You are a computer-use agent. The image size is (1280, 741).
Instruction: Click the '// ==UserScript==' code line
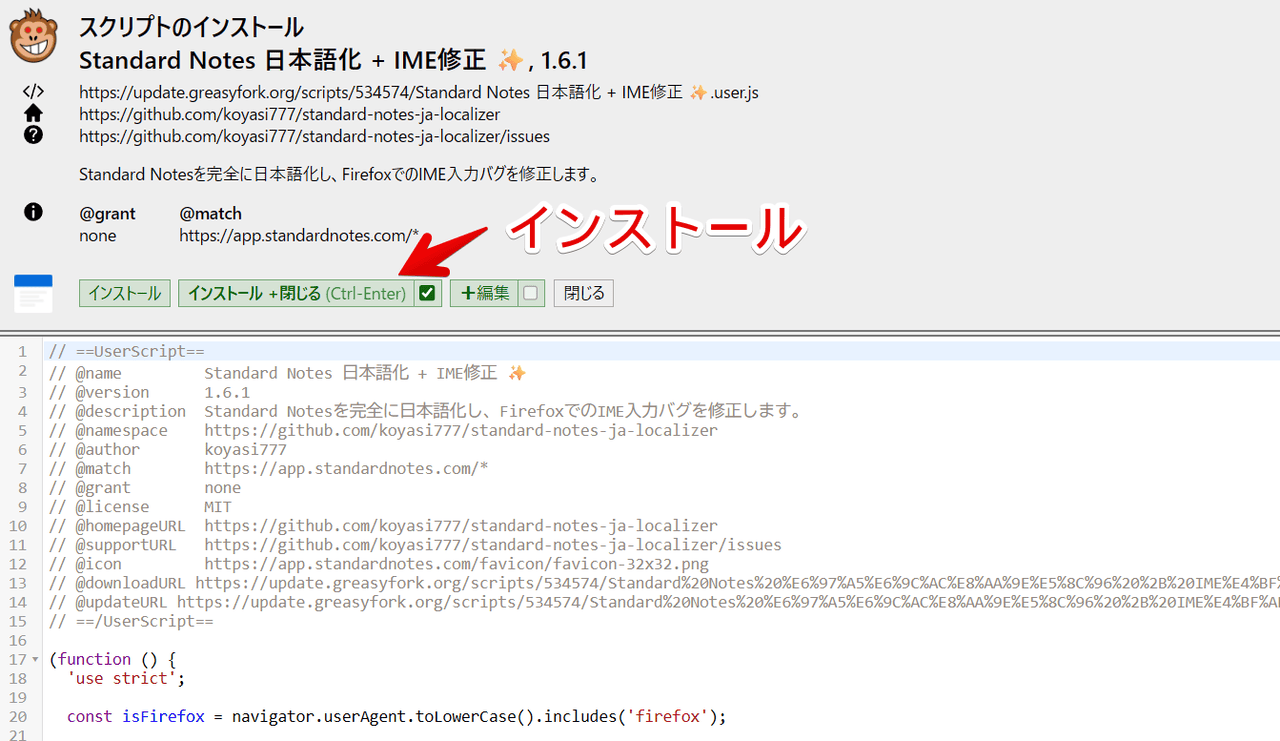tap(127, 352)
